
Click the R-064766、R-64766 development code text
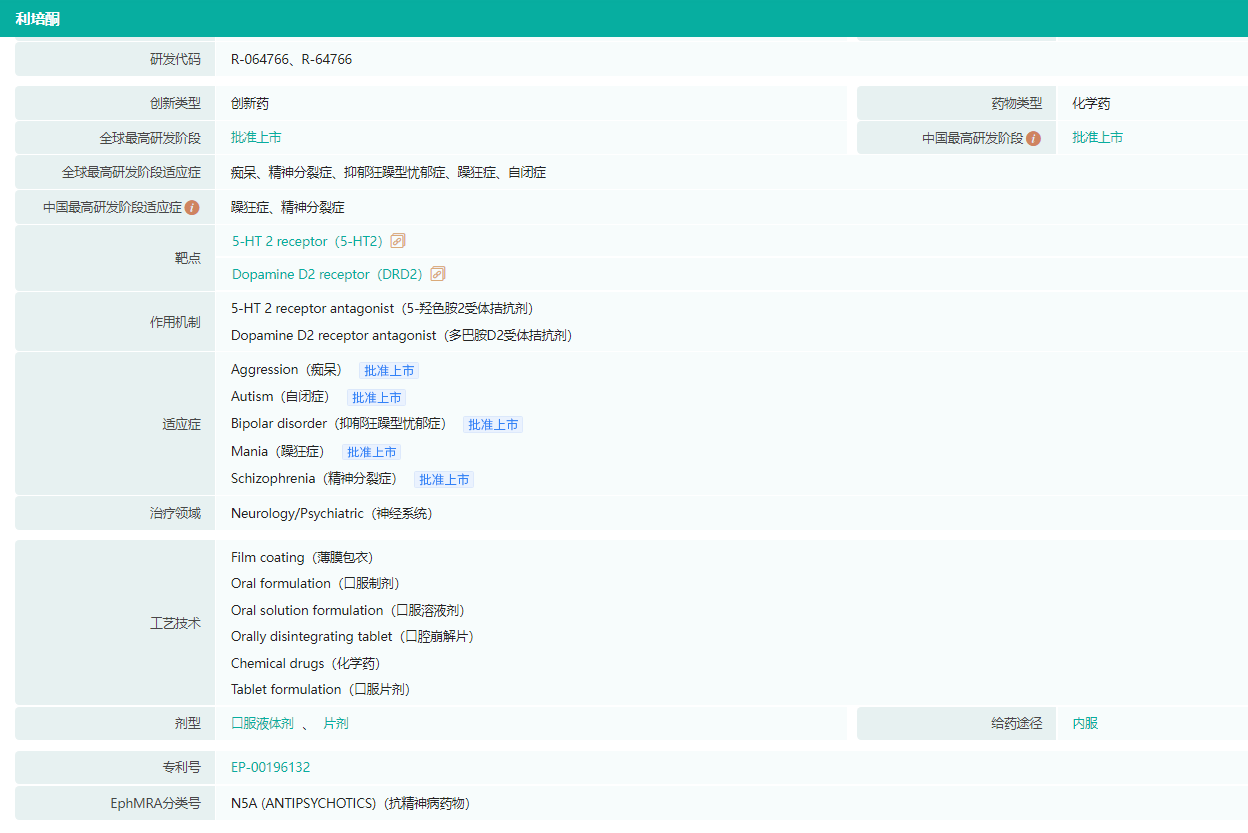tap(291, 59)
